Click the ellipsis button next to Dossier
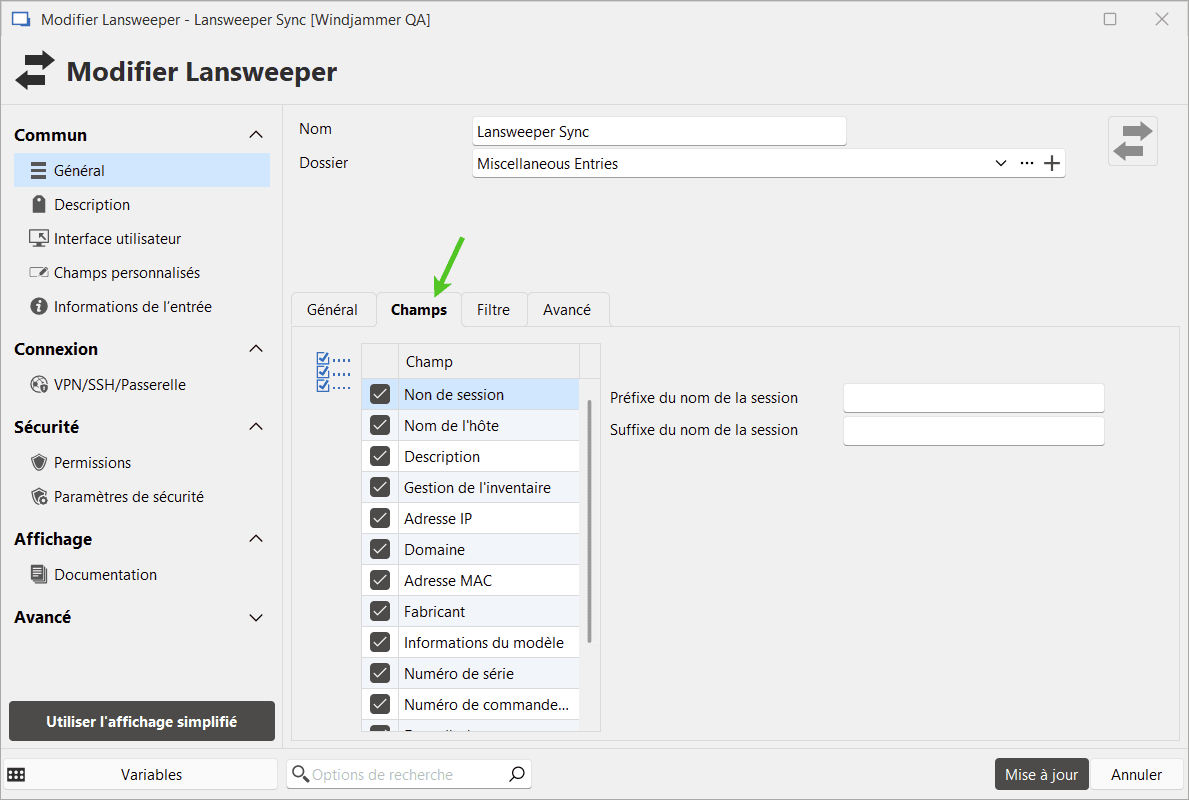The height and width of the screenshot is (800, 1189). [x=1027, y=163]
